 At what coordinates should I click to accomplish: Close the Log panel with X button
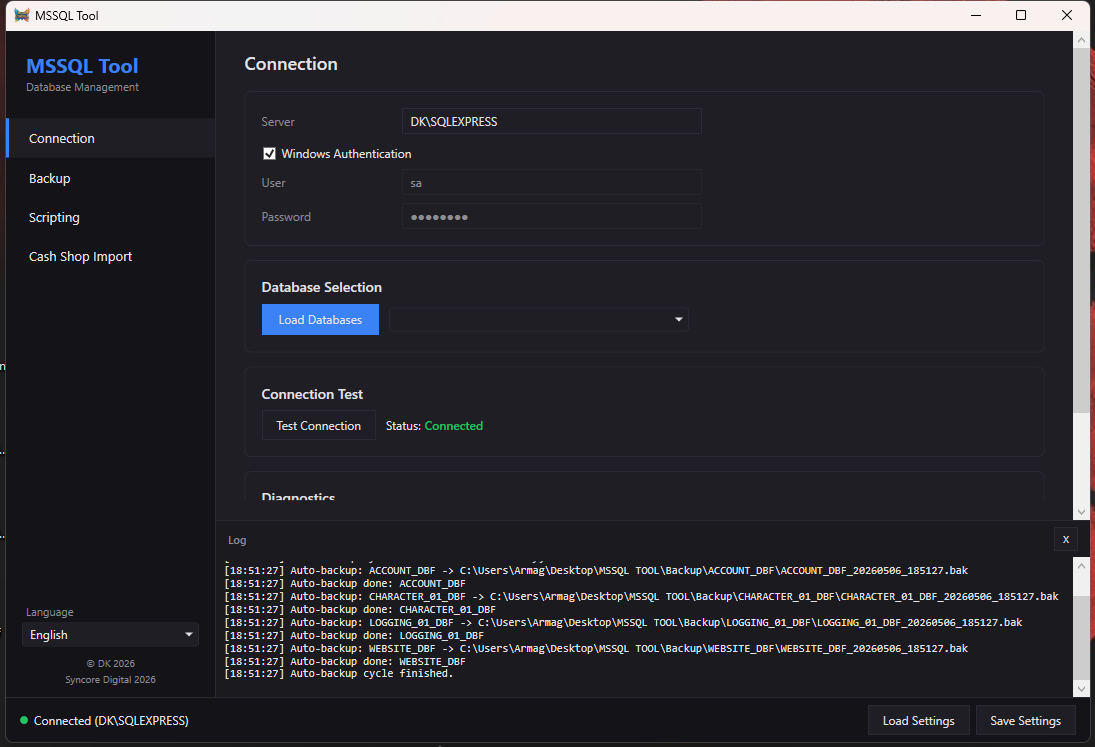click(1066, 539)
